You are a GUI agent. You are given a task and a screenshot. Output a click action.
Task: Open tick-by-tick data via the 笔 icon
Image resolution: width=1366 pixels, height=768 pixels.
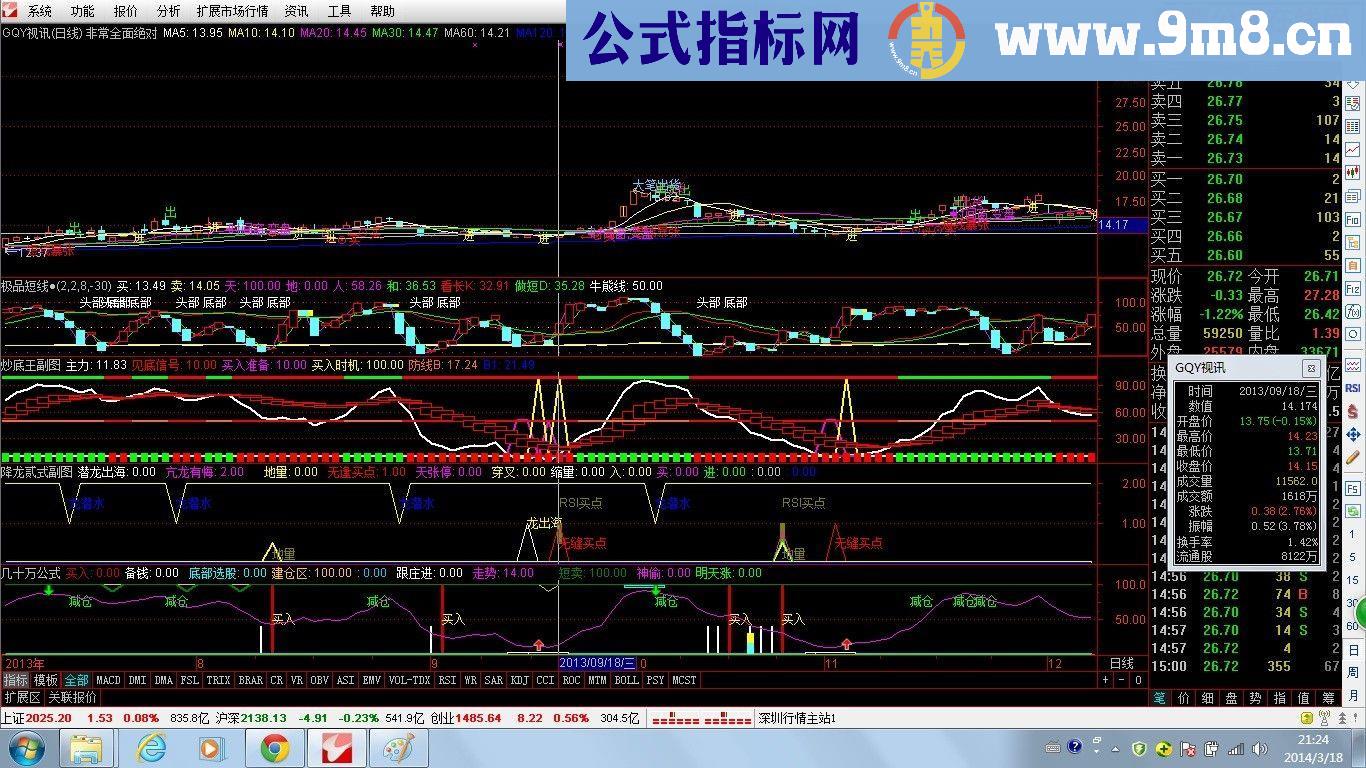[x=1157, y=698]
